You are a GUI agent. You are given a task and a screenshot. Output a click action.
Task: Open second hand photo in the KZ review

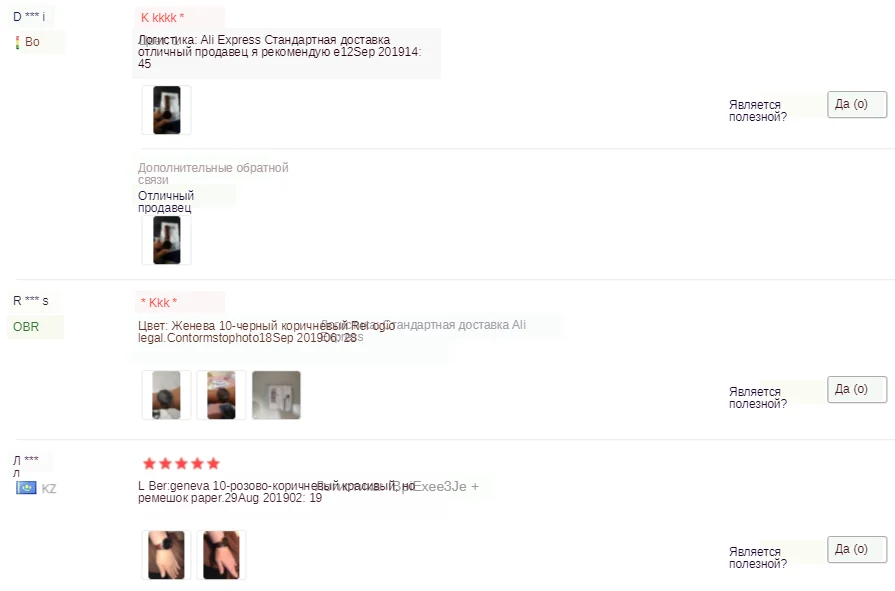pos(221,555)
